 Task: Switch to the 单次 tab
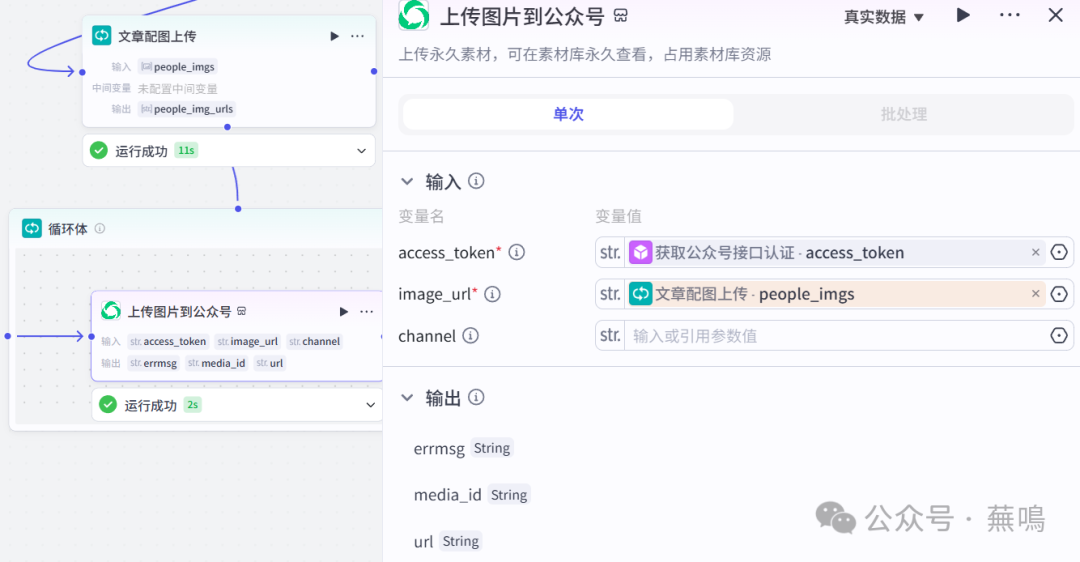coord(568,114)
